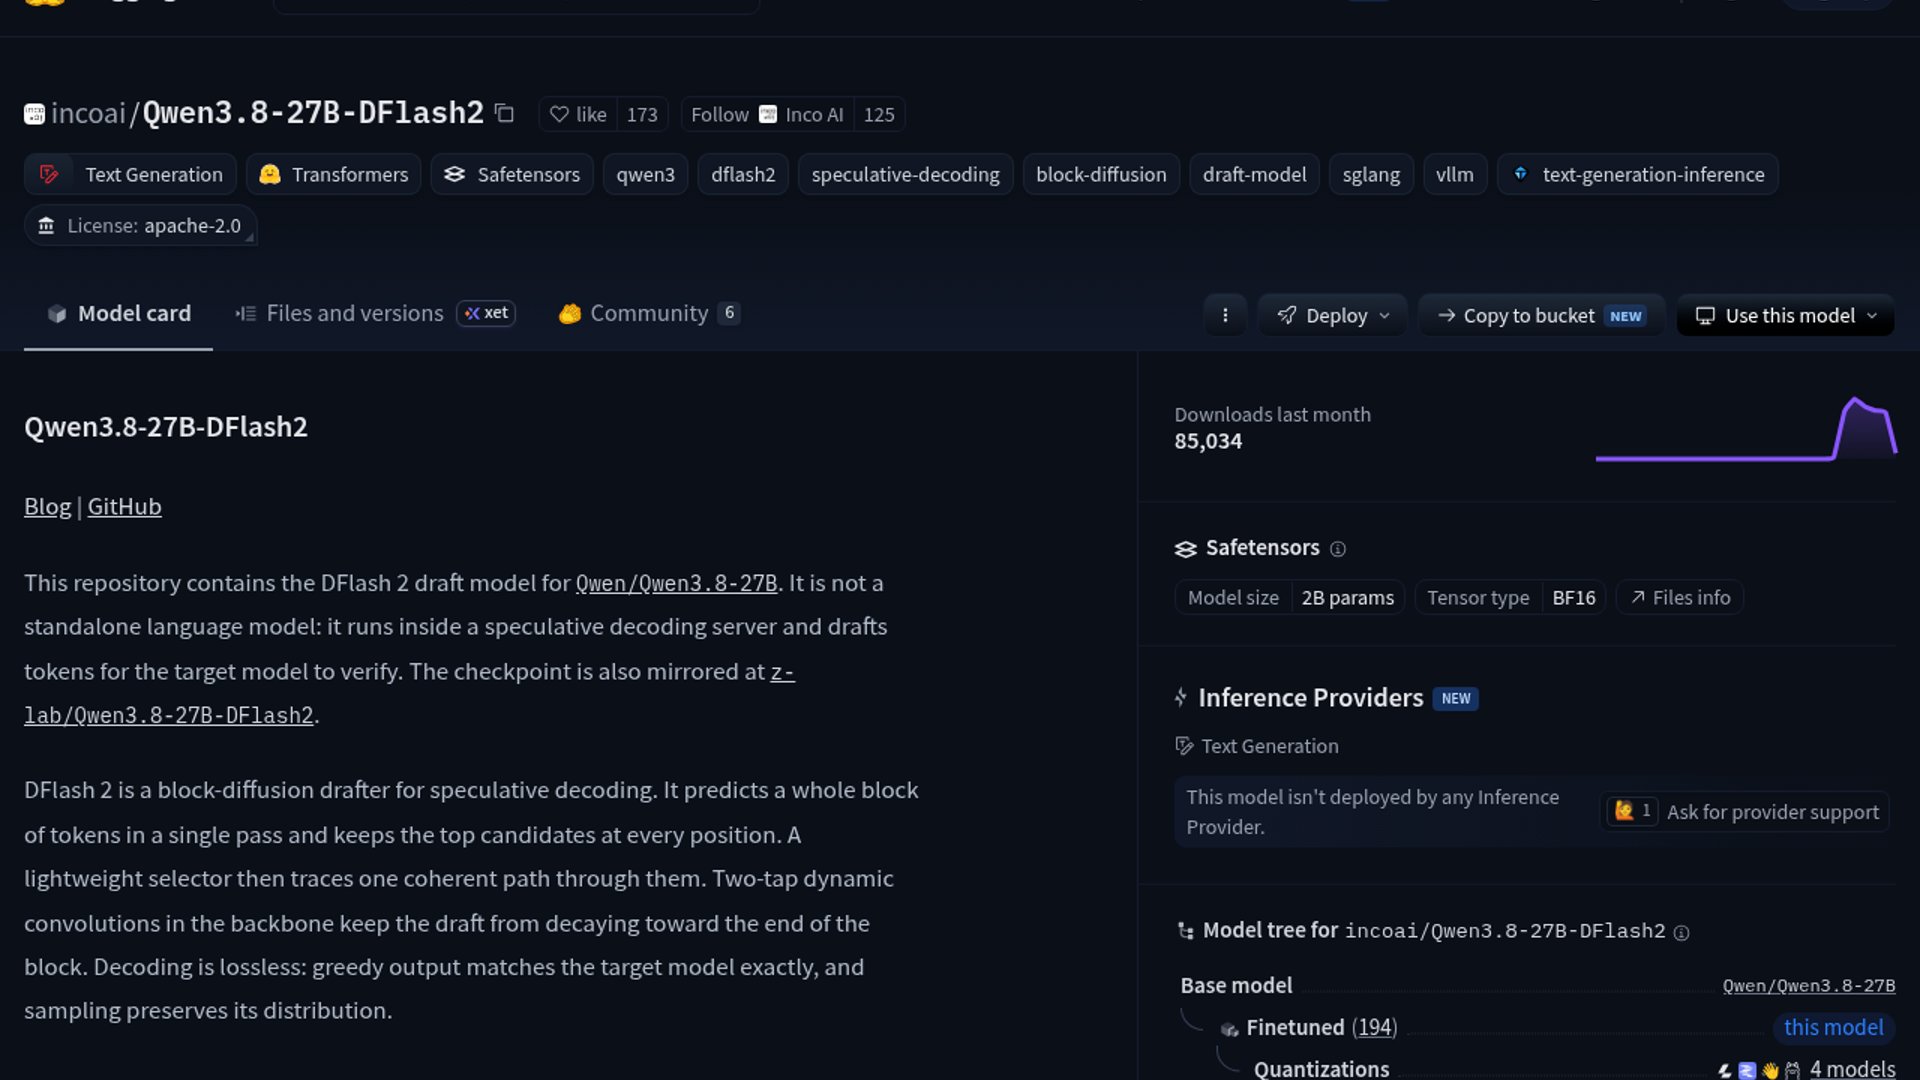Click Ask for provider support
The height and width of the screenshot is (1080, 1920).
tap(1744, 812)
